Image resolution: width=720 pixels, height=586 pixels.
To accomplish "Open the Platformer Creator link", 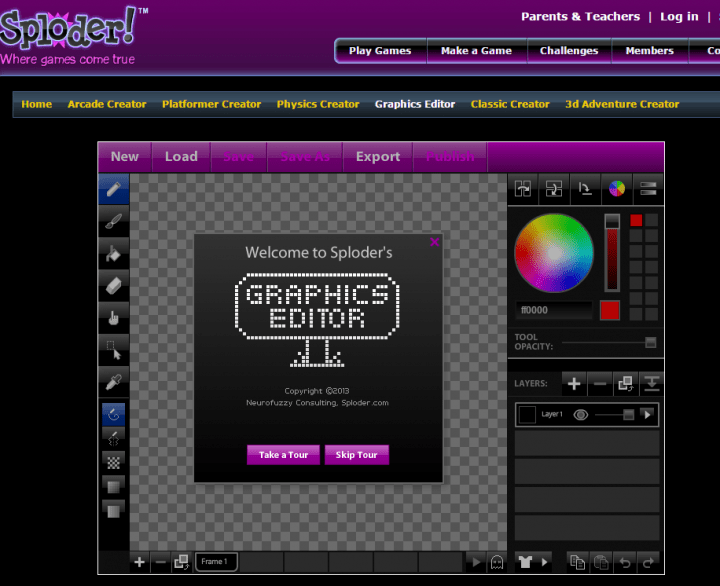I will click(211, 104).
